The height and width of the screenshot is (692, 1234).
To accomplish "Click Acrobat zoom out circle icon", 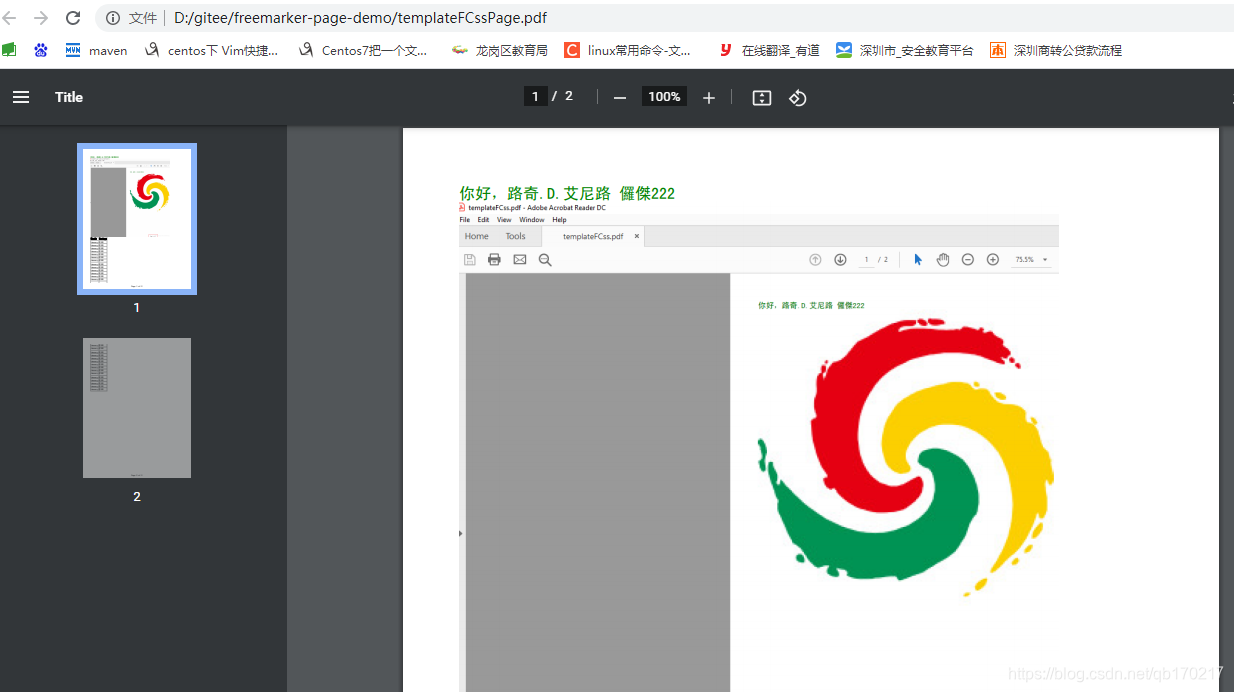I will pyautogui.click(x=968, y=259).
